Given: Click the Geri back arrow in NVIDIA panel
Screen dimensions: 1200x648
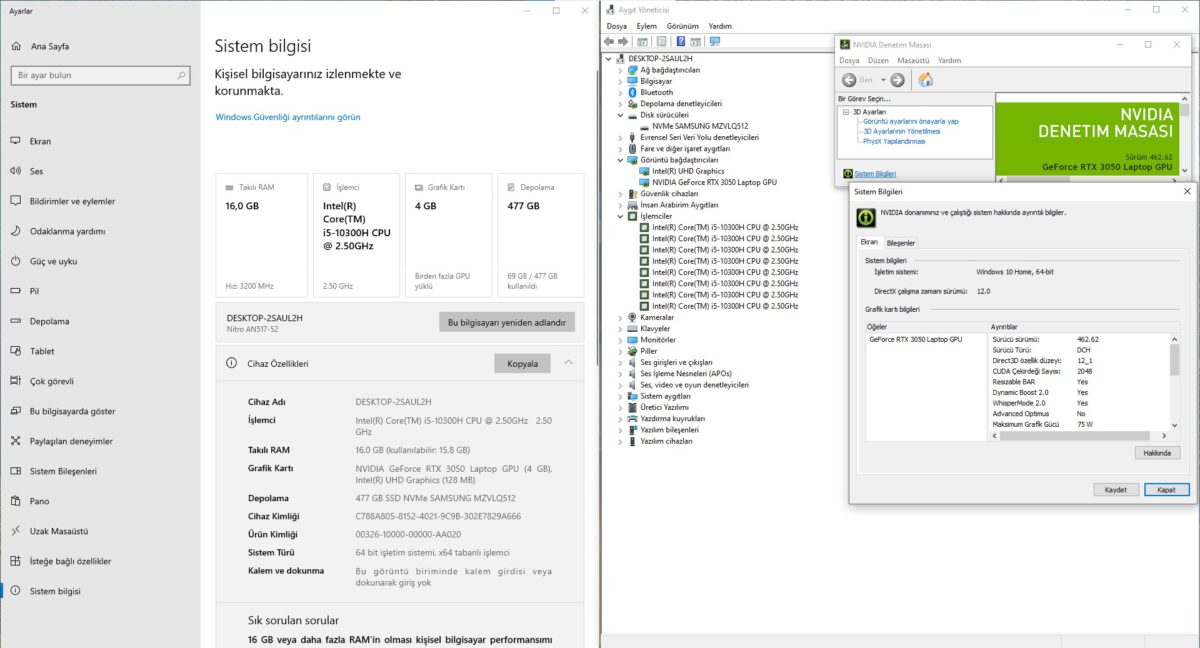Looking at the screenshot, I should coord(849,80).
